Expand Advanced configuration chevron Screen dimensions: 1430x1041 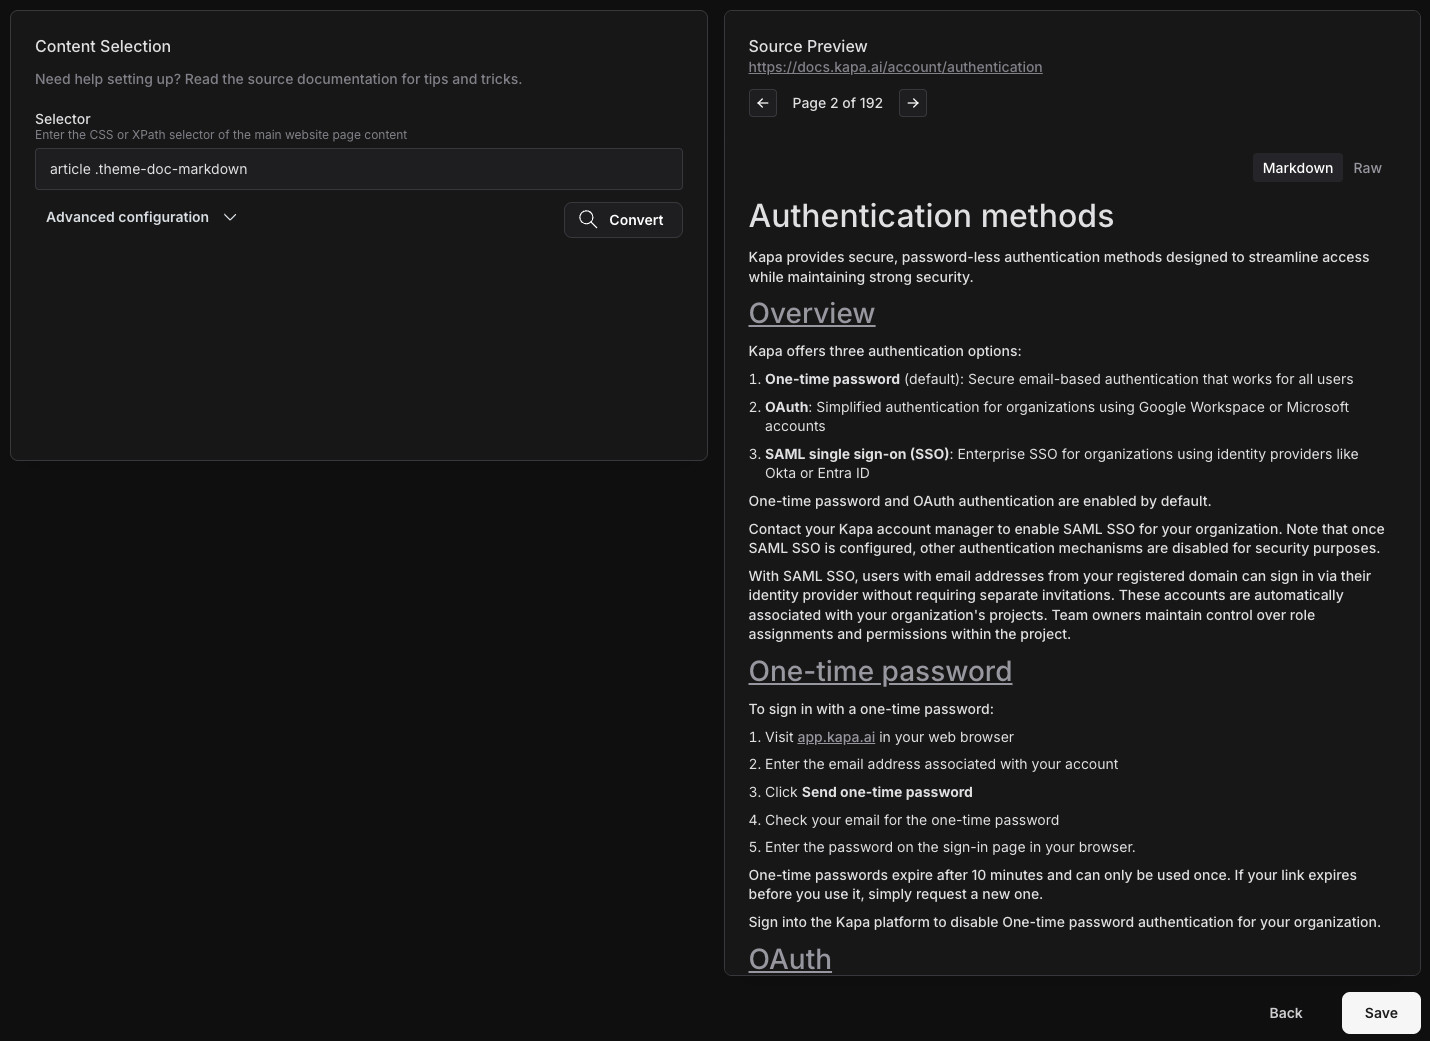coord(230,217)
